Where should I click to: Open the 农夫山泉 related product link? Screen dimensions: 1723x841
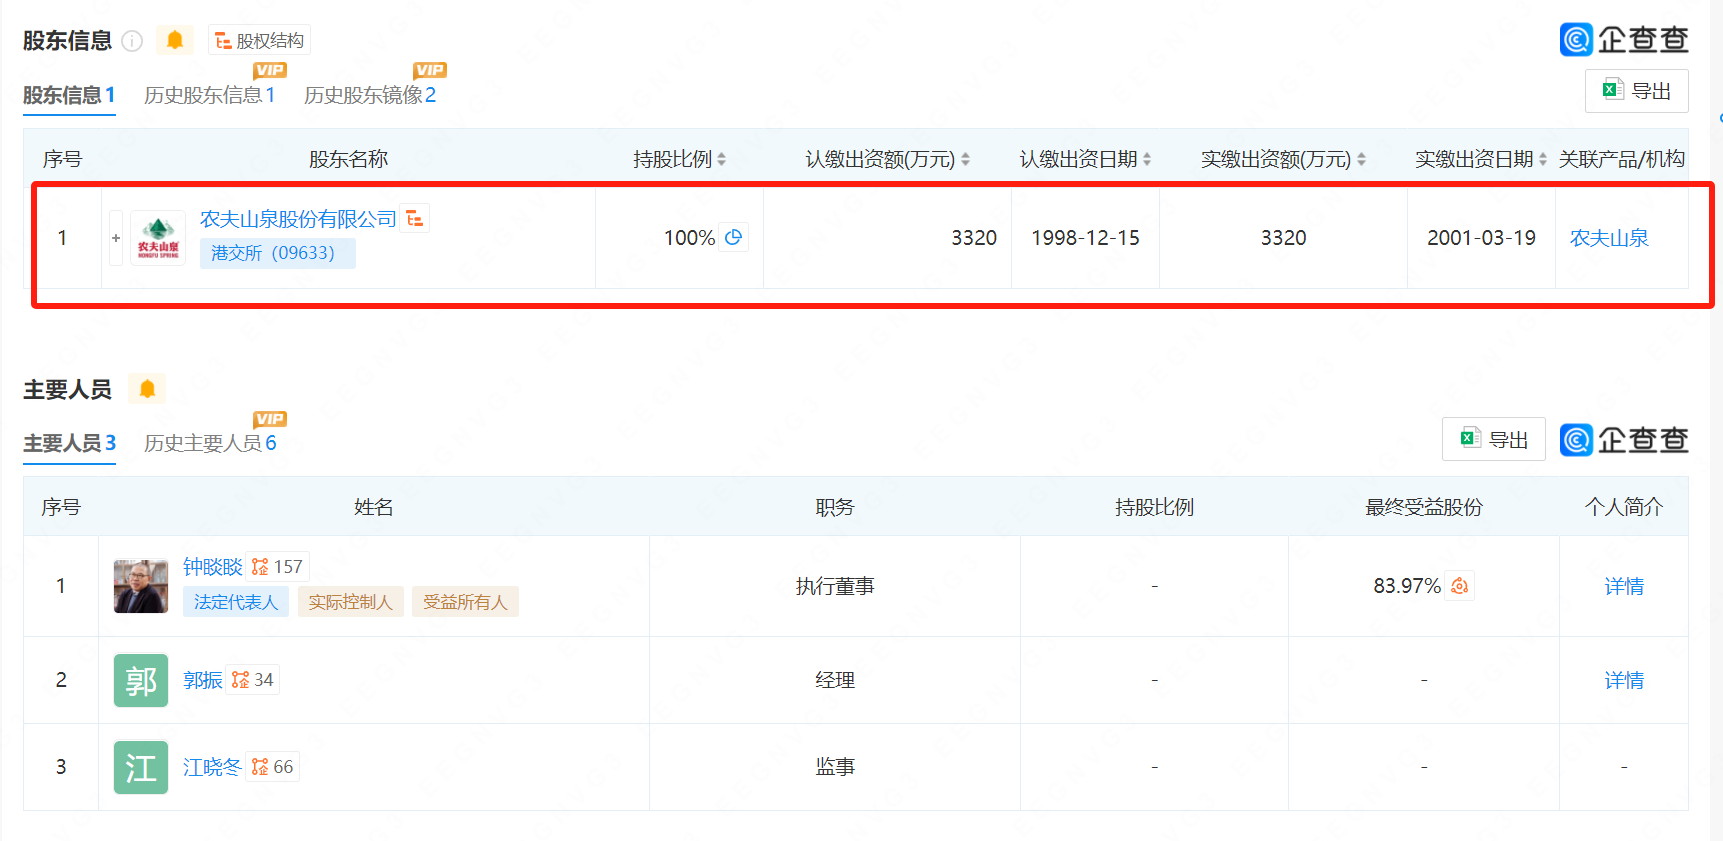[1609, 238]
